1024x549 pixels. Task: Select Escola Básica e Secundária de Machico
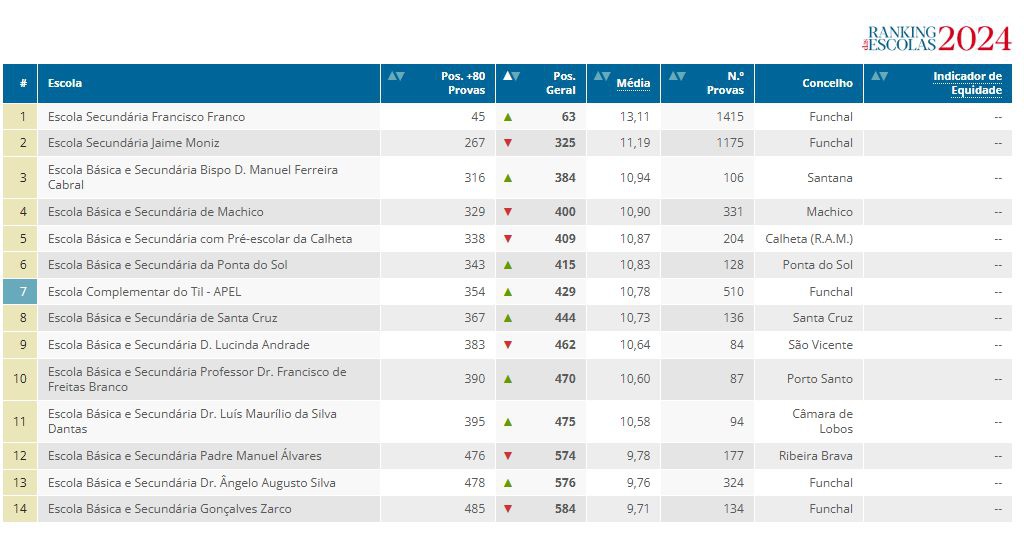[155, 212]
